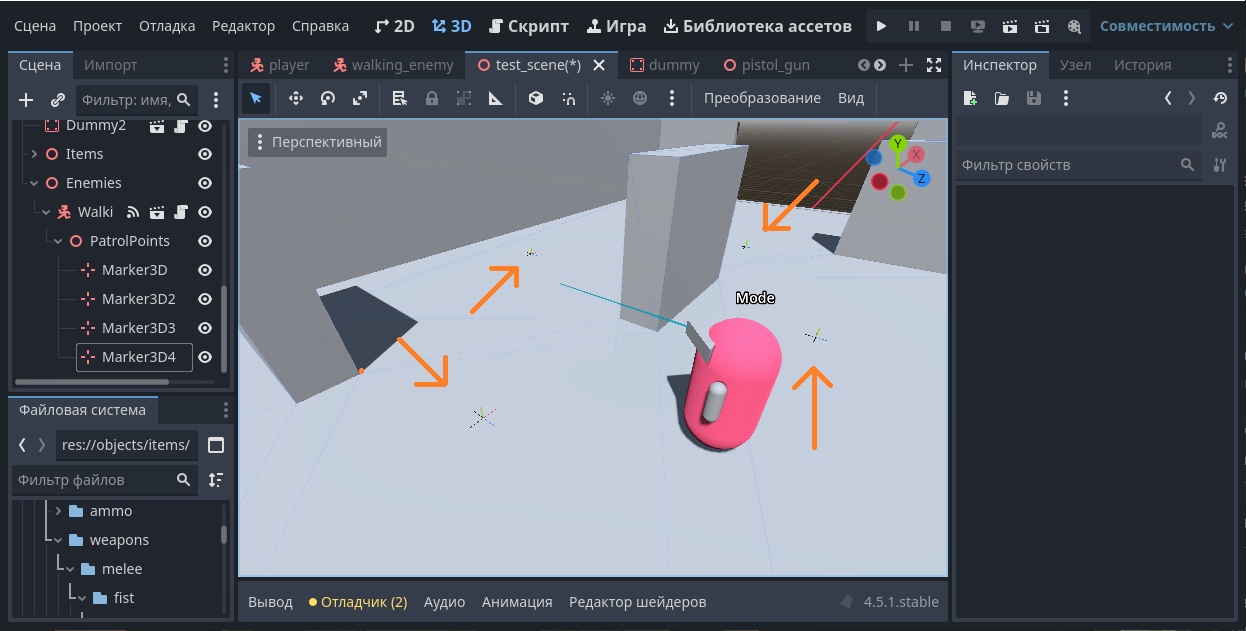Image resolution: width=1246 pixels, height=631 pixels.
Task: Toggle the Ruler measure tool
Action: tap(495, 98)
